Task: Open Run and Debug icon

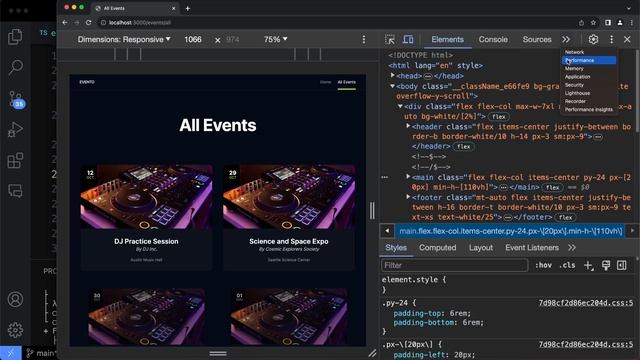Action: [15, 130]
